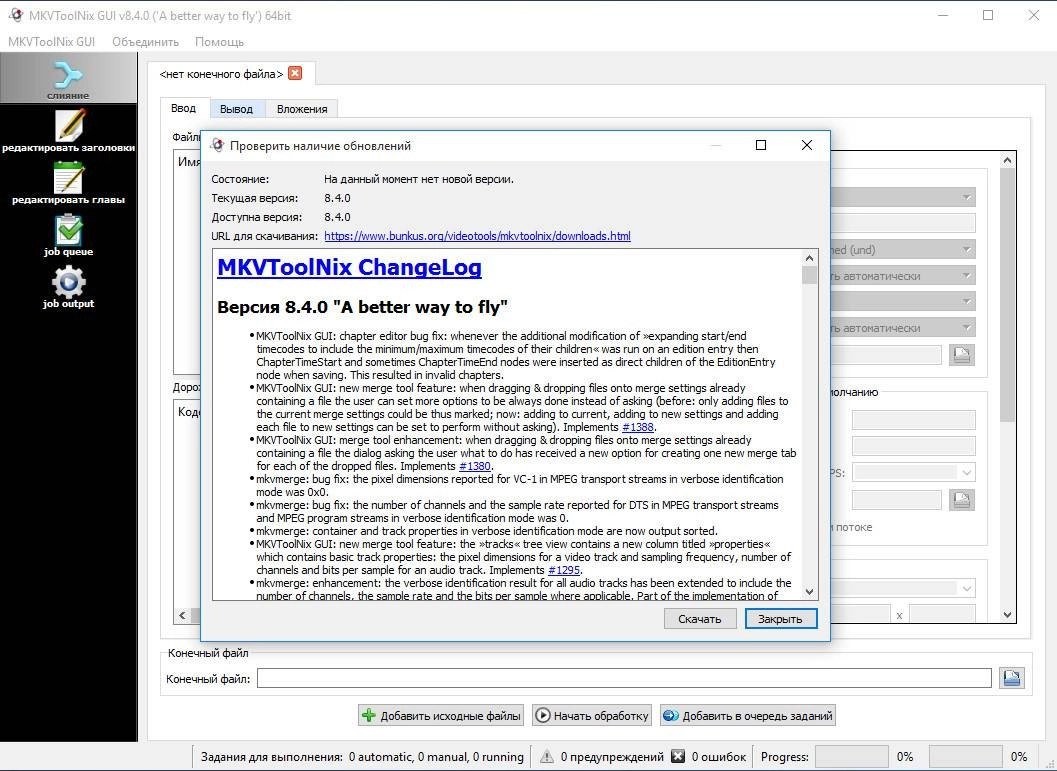
Task: Click the Текущая версия label
Action: point(255,198)
